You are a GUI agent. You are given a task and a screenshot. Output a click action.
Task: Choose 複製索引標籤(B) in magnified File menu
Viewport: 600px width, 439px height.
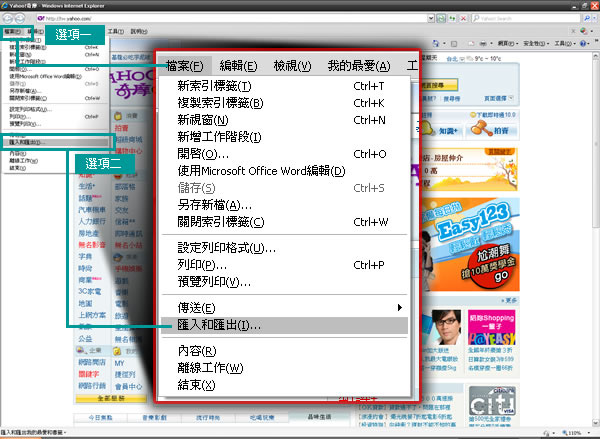(x=284, y=103)
